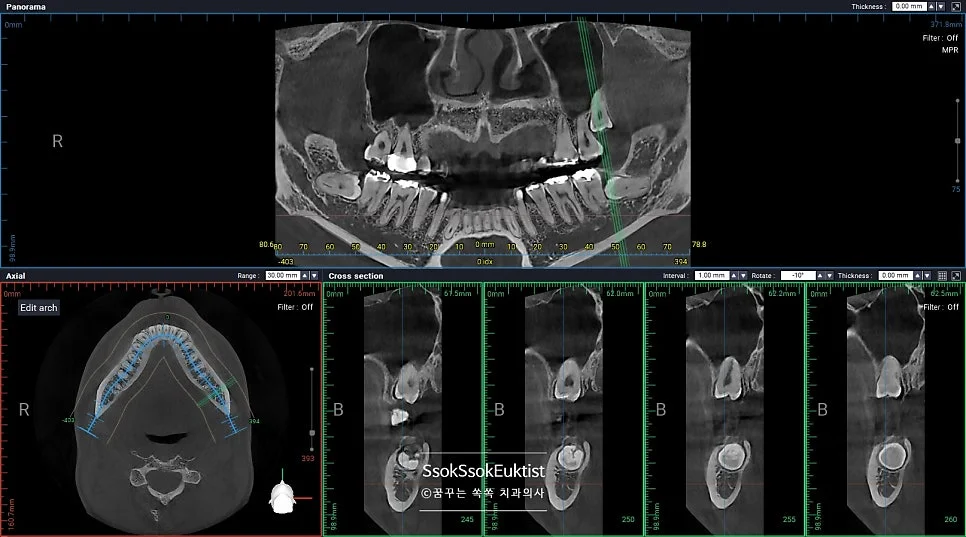
Task: Click the 0 idx label under panorama
Action: pyautogui.click(x=484, y=261)
